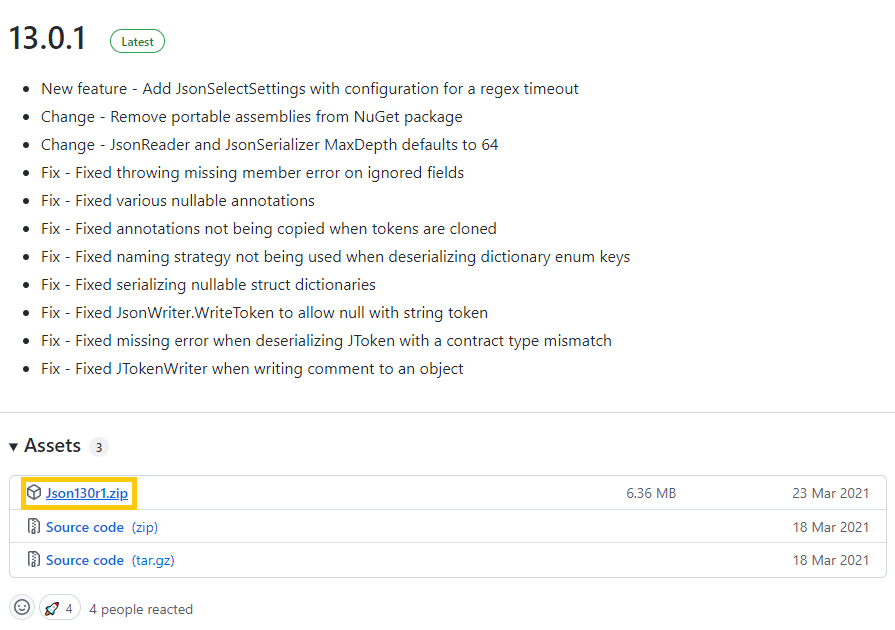Click the 13.0.1 release title
Screen dimensions: 895x630
[47, 39]
